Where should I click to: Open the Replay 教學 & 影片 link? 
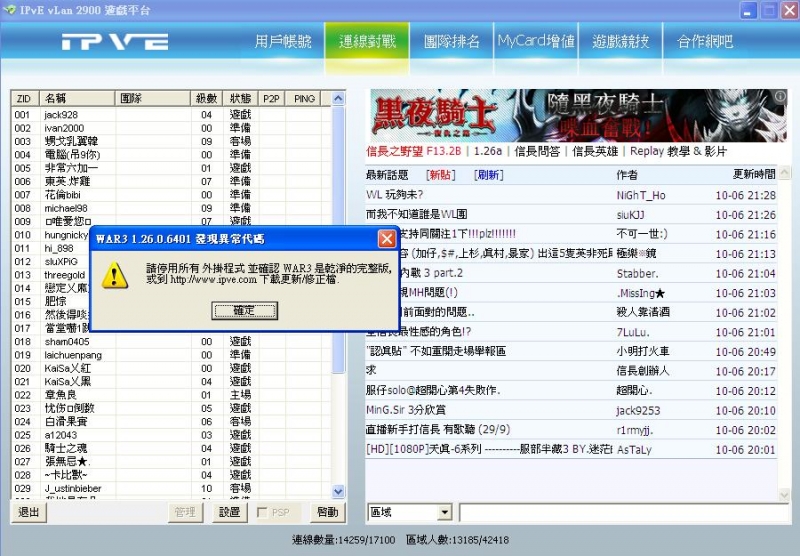click(x=678, y=151)
